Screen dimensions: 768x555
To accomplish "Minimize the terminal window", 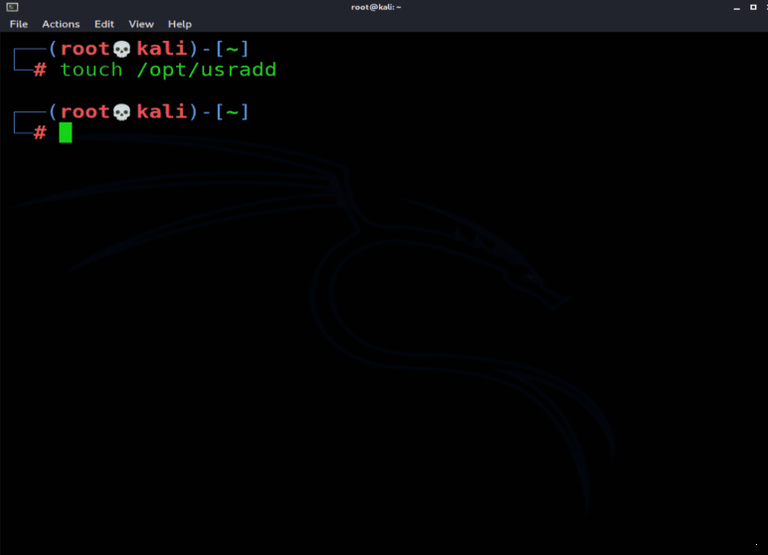I will pyautogui.click(x=737, y=7).
